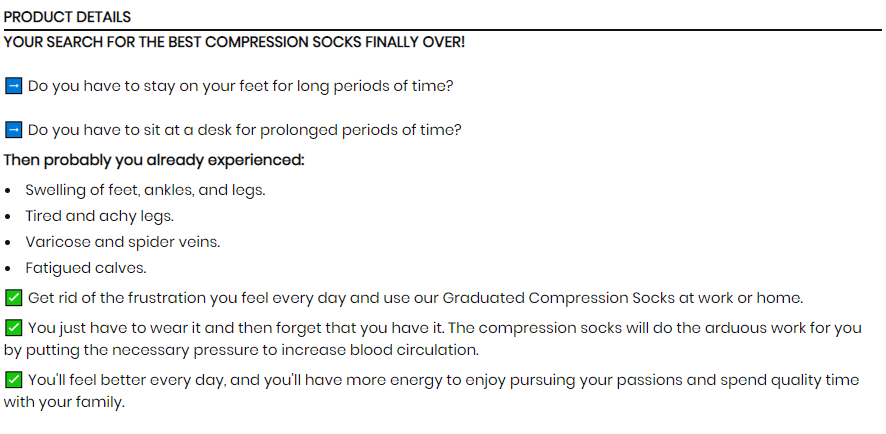This screenshot has height=434, width=886.
Task: Click the 'YOUR SEARCH FOR THE BEST COMPRESSION SOCKS' headline
Action: pos(234,42)
